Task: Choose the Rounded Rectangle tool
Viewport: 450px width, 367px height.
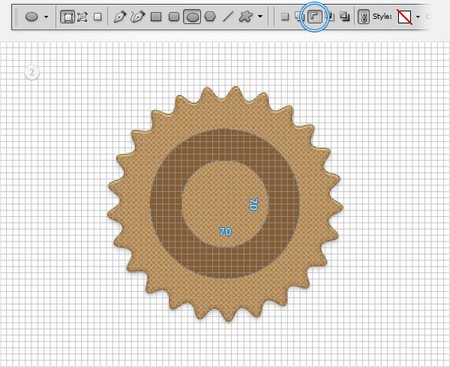Action: coord(174,17)
